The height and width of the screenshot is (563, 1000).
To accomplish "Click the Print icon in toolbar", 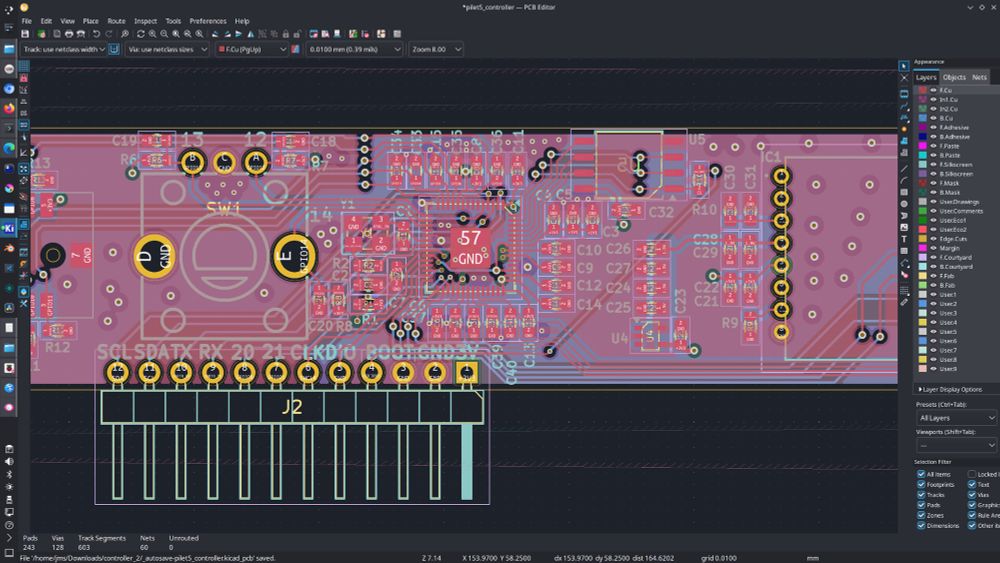I will [x=68, y=34].
